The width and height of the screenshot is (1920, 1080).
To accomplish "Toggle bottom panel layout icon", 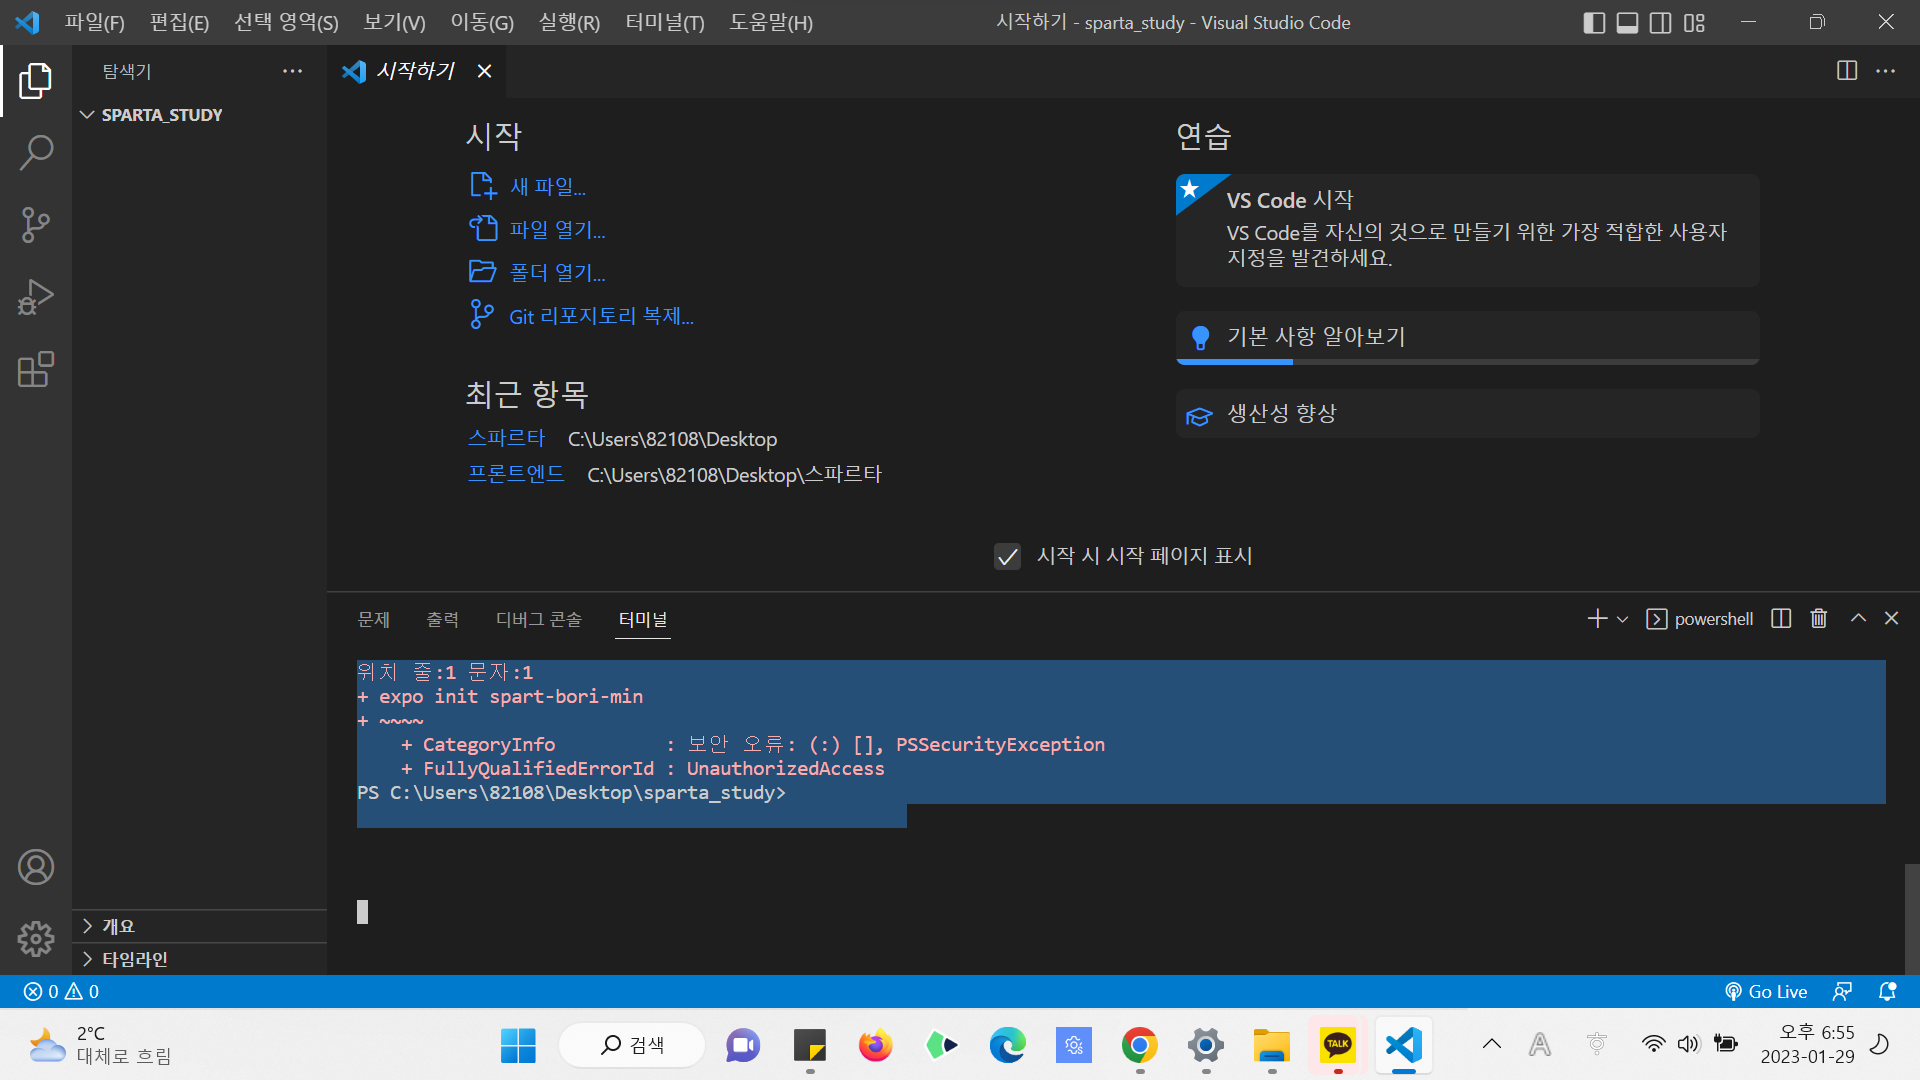I will click(1628, 22).
